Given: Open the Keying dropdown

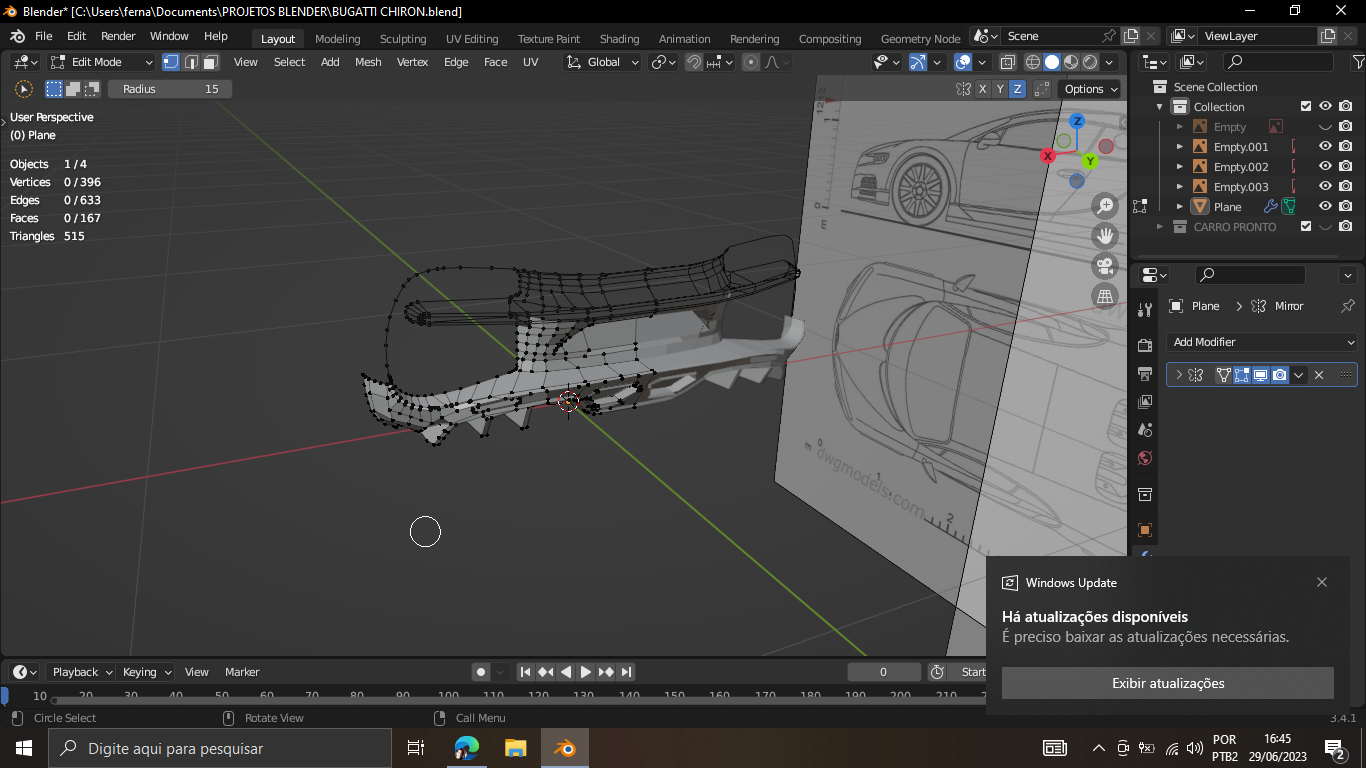Looking at the screenshot, I should coord(146,672).
